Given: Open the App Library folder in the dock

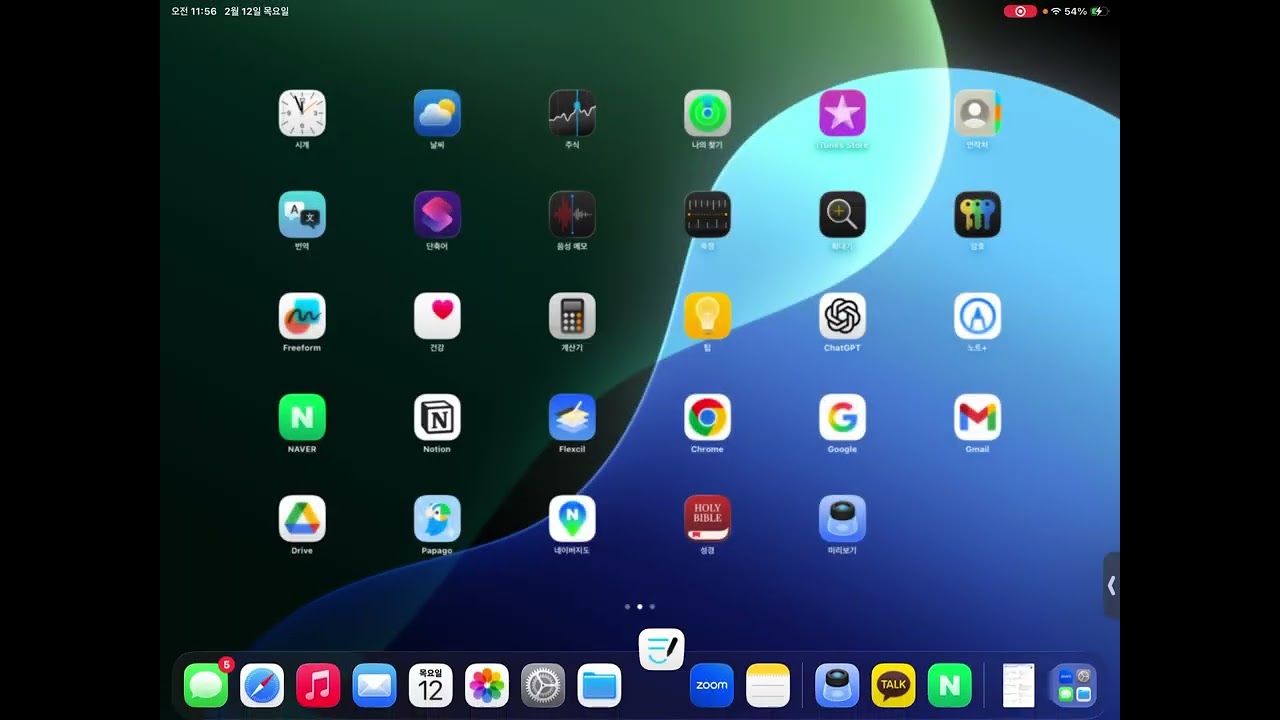Looking at the screenshot, I should pyautogui.click(x=1075, y=685).
